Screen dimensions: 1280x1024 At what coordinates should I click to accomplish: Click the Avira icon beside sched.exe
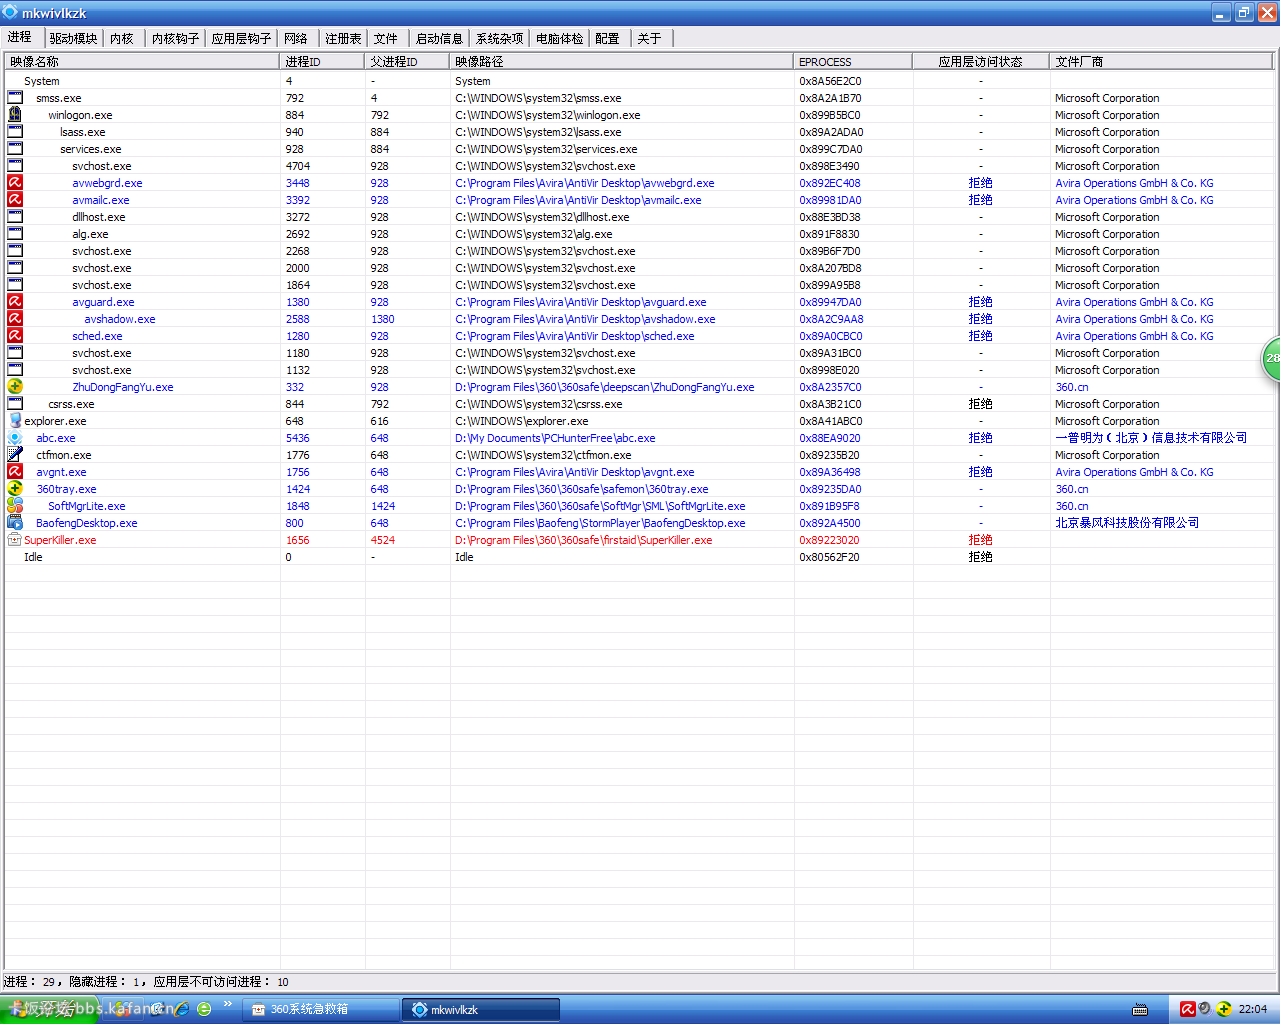[15, 336]
